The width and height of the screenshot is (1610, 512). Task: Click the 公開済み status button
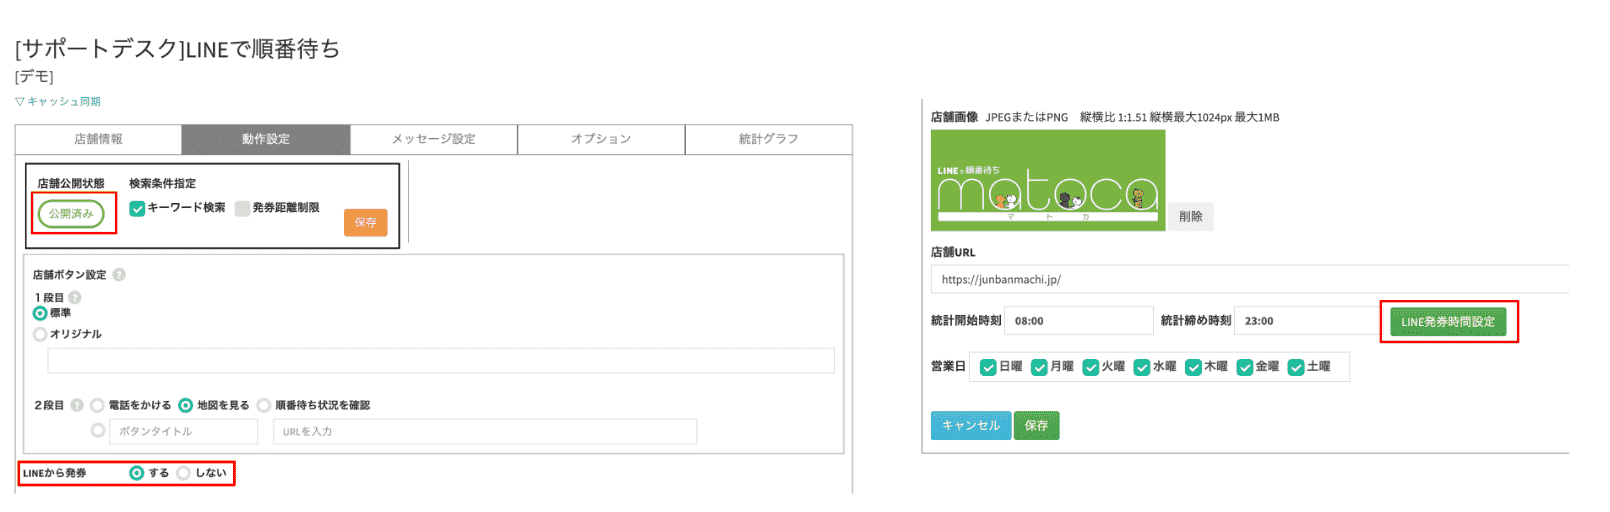pyautogui.click(x=71, y=213)
